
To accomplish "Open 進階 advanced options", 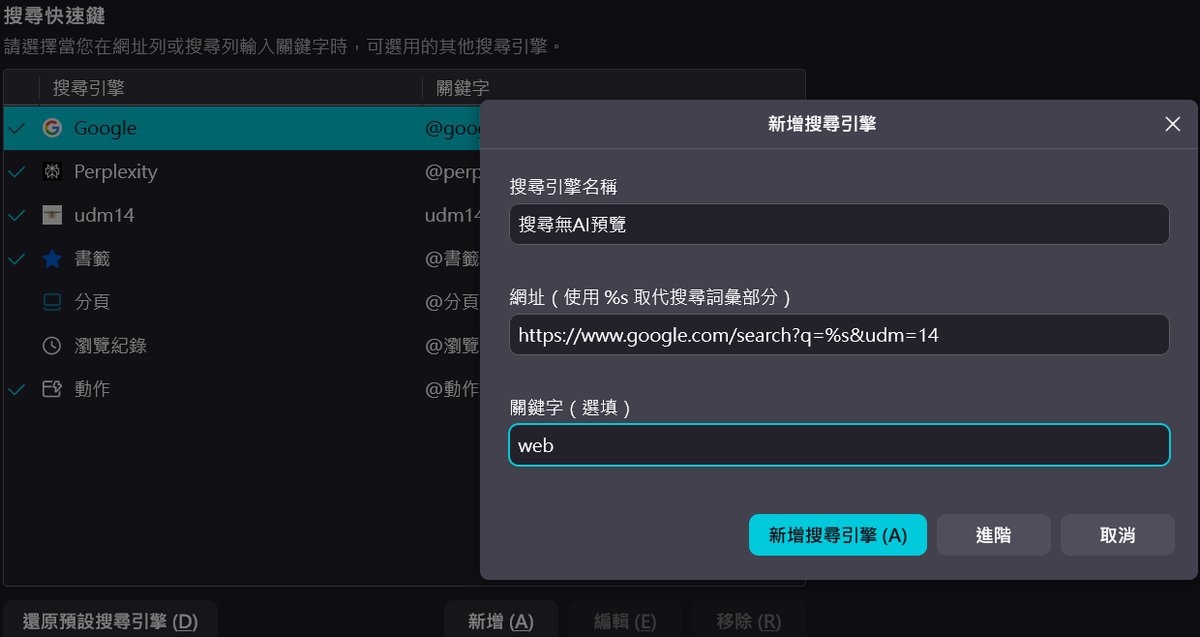I will coord(993,535).
